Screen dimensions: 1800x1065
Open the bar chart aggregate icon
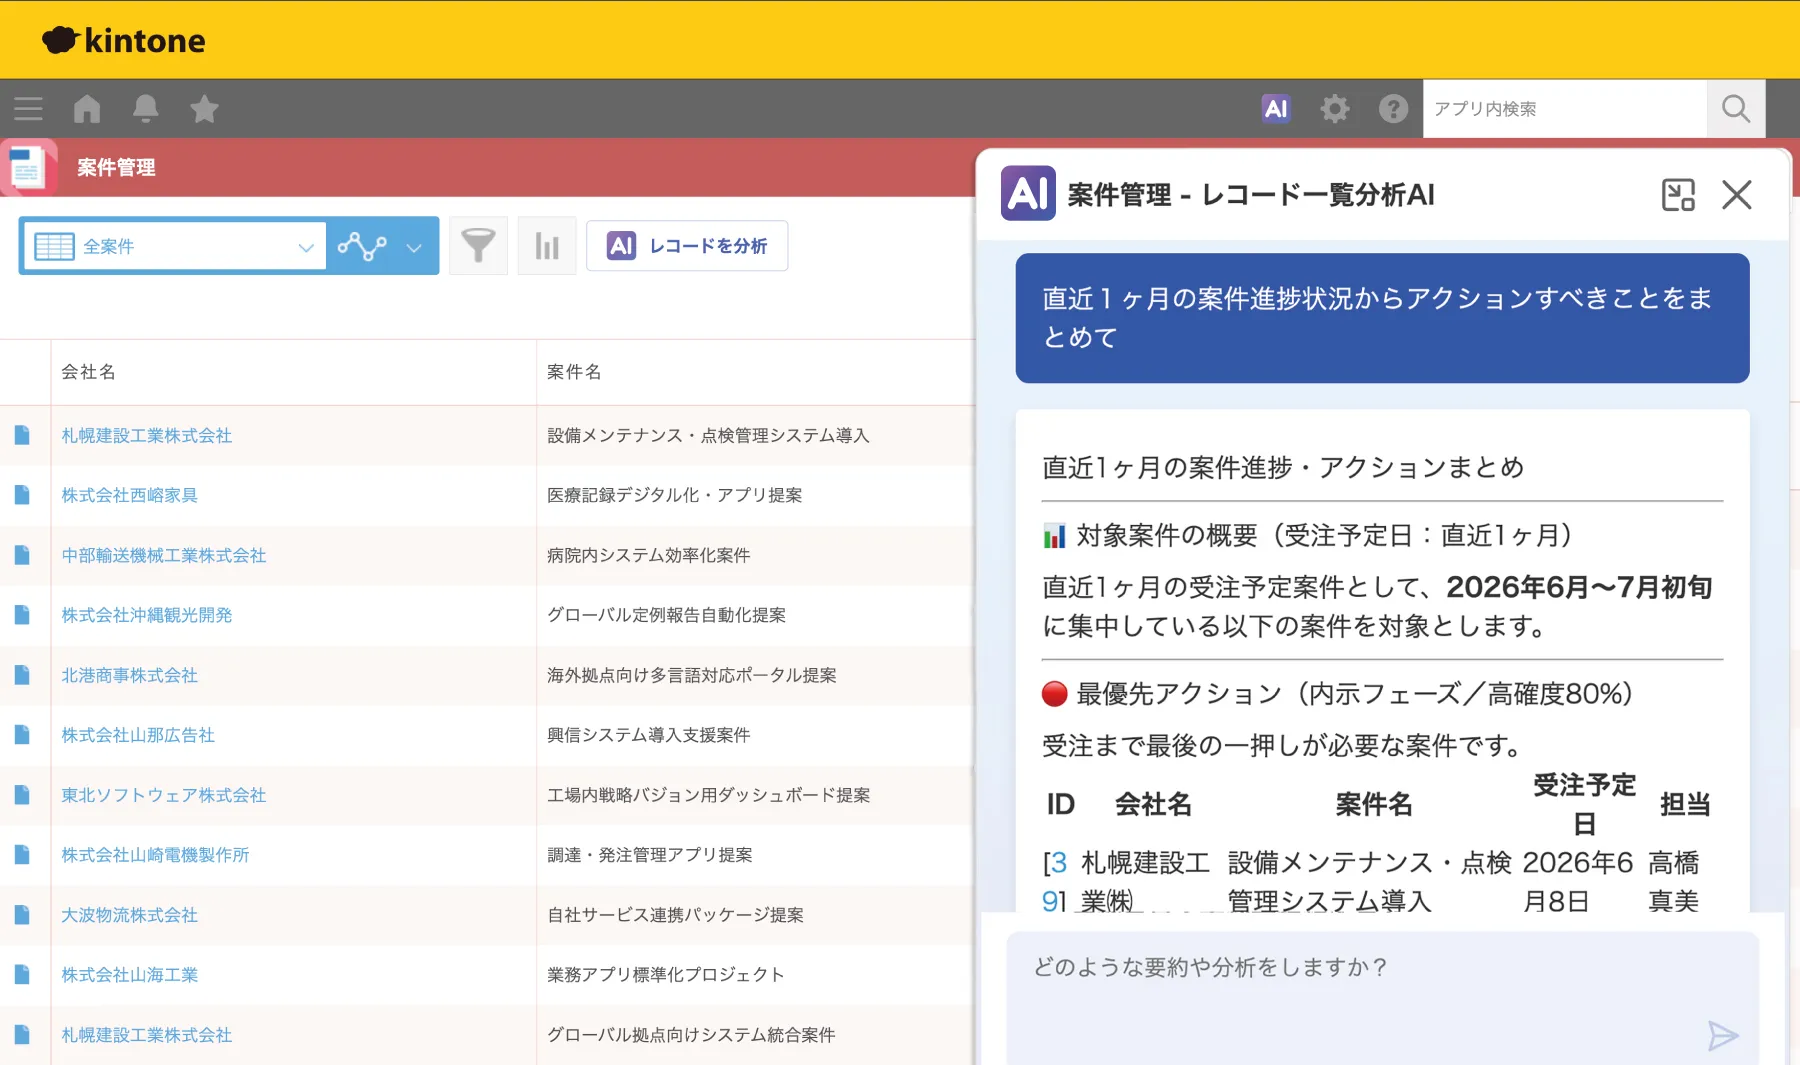pyautogui.click(x=547, y=245)
